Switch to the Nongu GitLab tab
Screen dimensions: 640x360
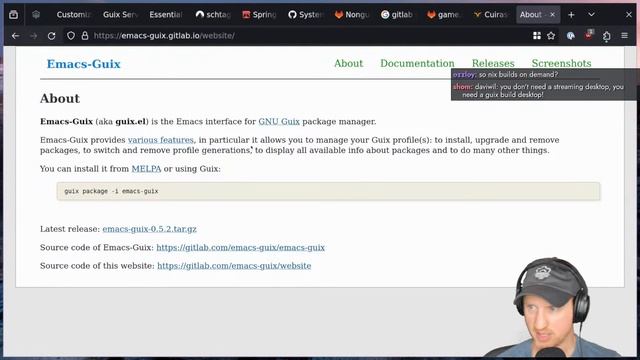[352, 15]
